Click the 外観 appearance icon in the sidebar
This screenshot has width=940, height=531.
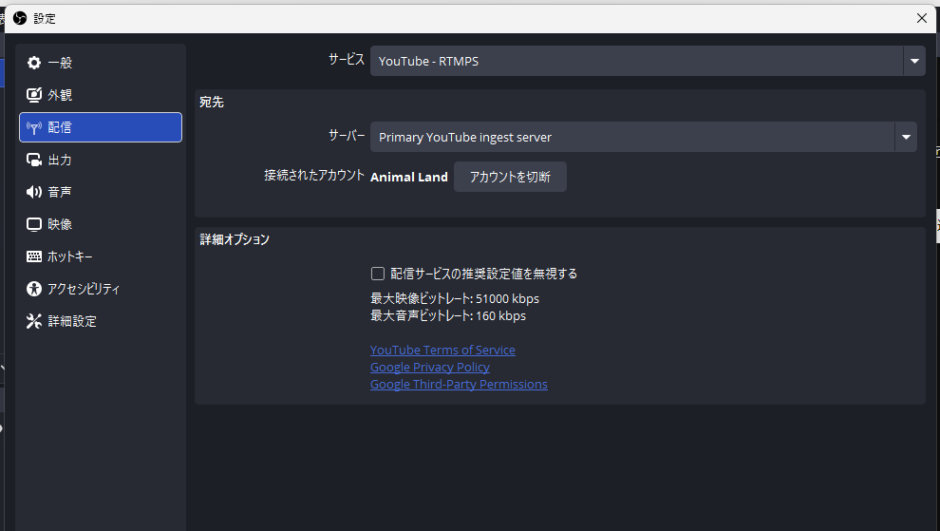(34, 95)
